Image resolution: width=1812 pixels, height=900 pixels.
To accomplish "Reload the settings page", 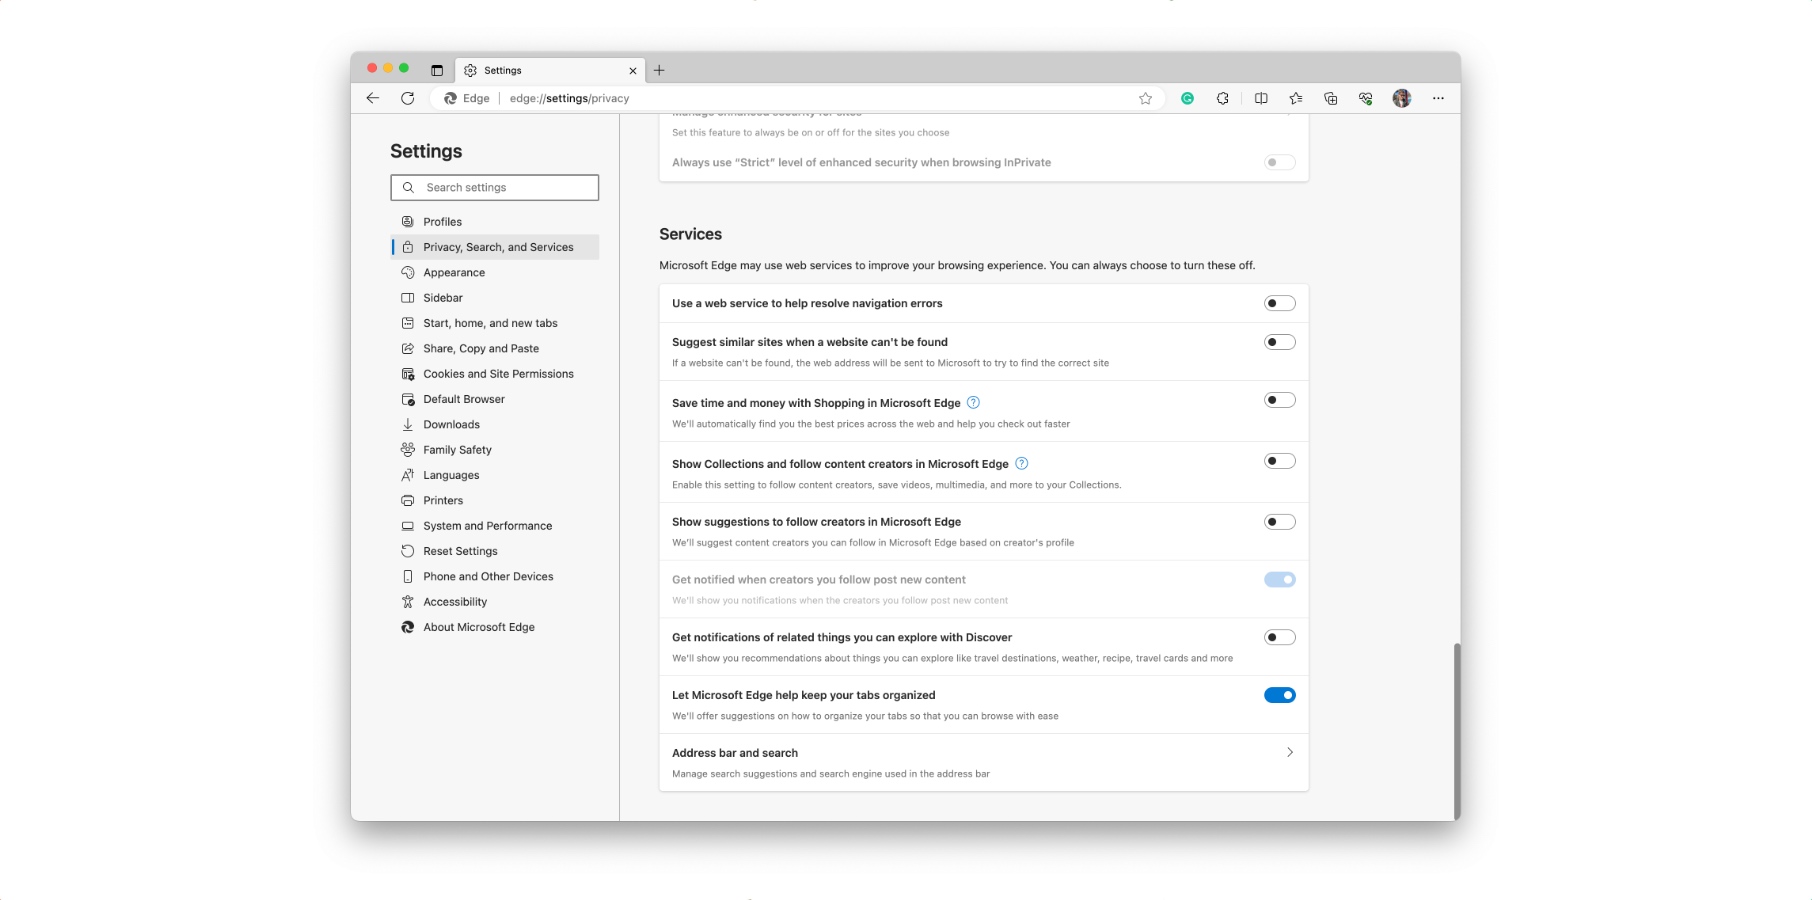I will (407, 98).
